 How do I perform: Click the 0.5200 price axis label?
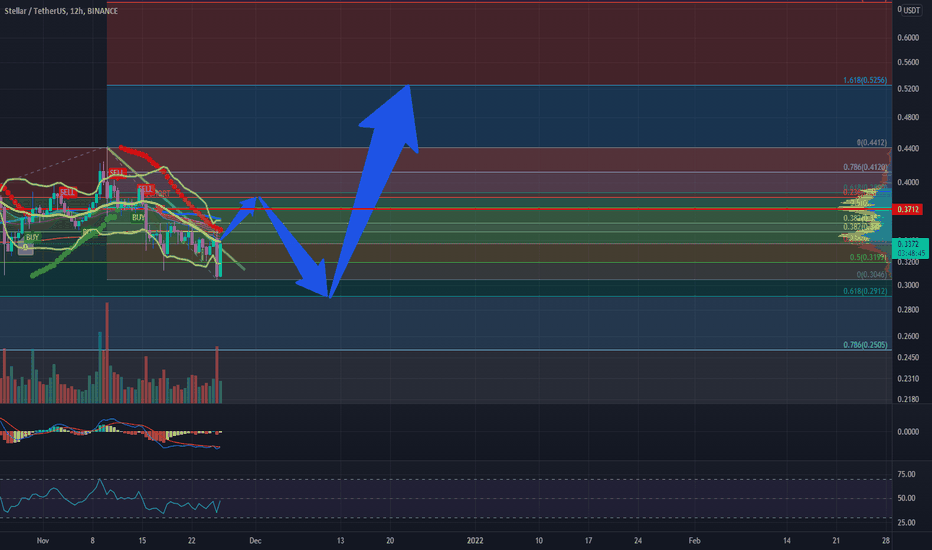(x=908, y=89)
